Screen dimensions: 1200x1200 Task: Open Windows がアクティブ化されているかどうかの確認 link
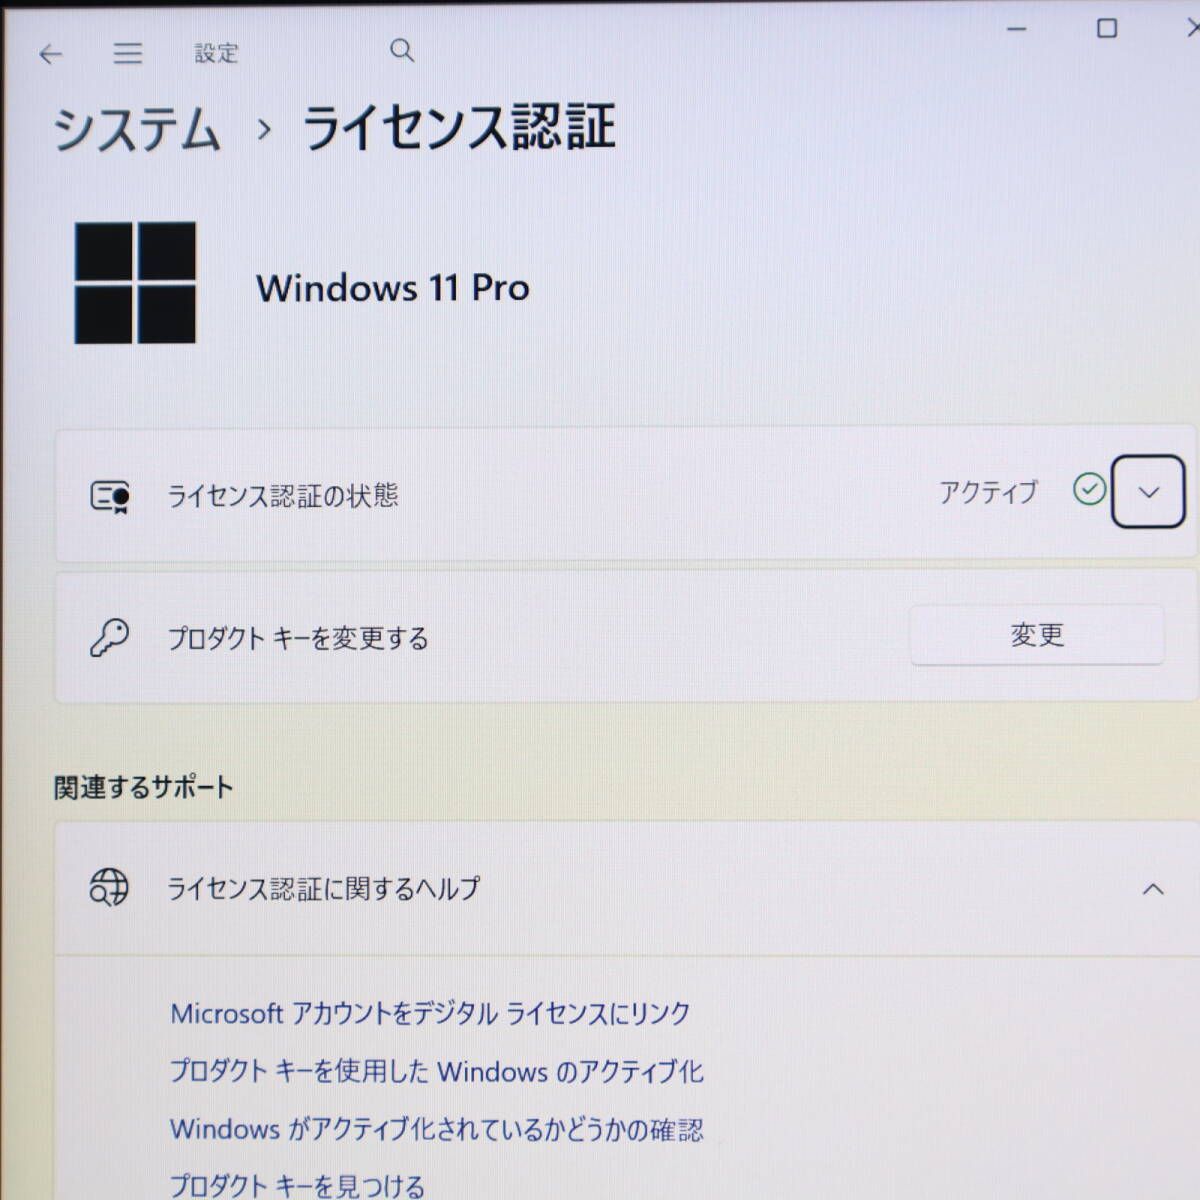point(436,1129)
